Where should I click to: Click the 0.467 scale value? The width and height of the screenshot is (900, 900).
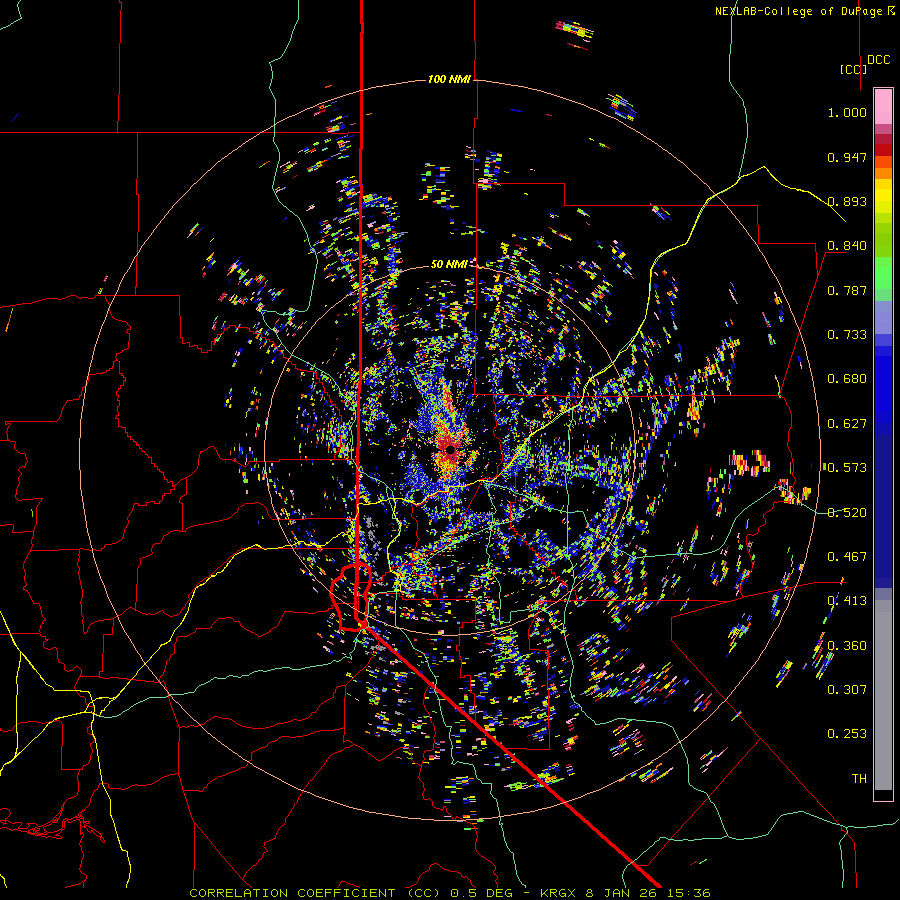point(847,556)
